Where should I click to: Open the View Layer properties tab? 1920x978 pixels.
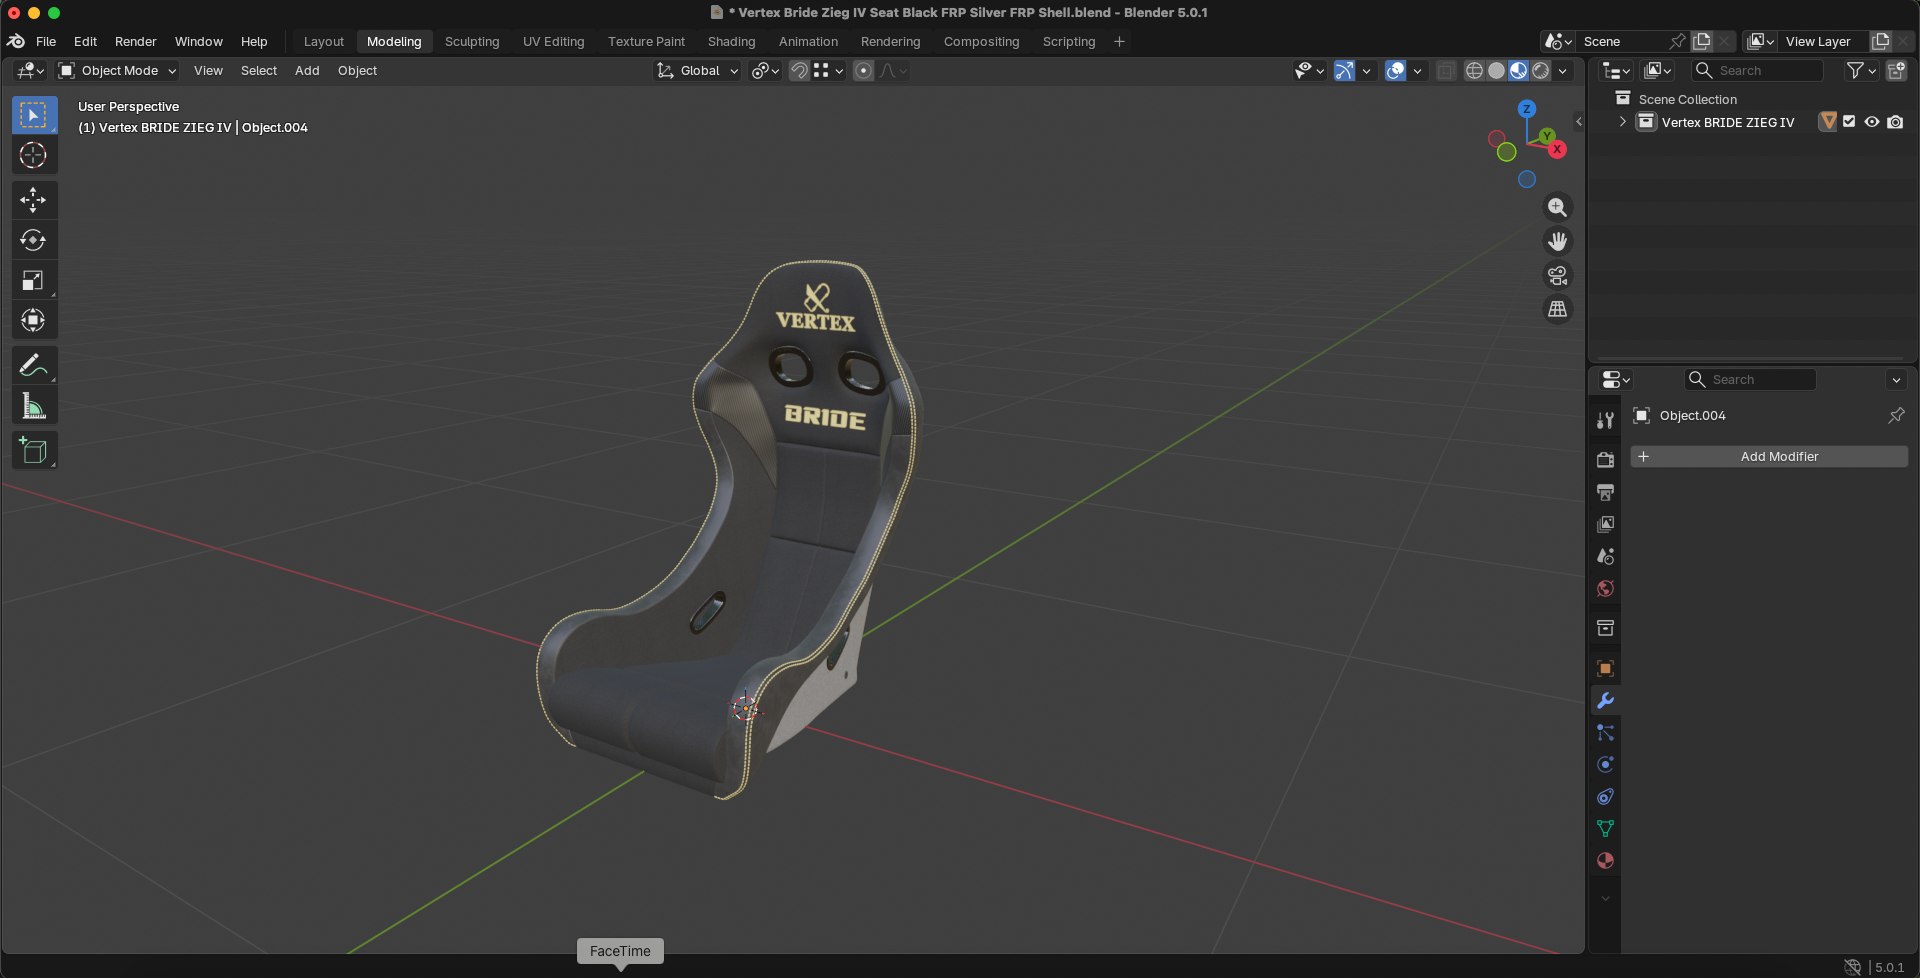point(1605,524)
